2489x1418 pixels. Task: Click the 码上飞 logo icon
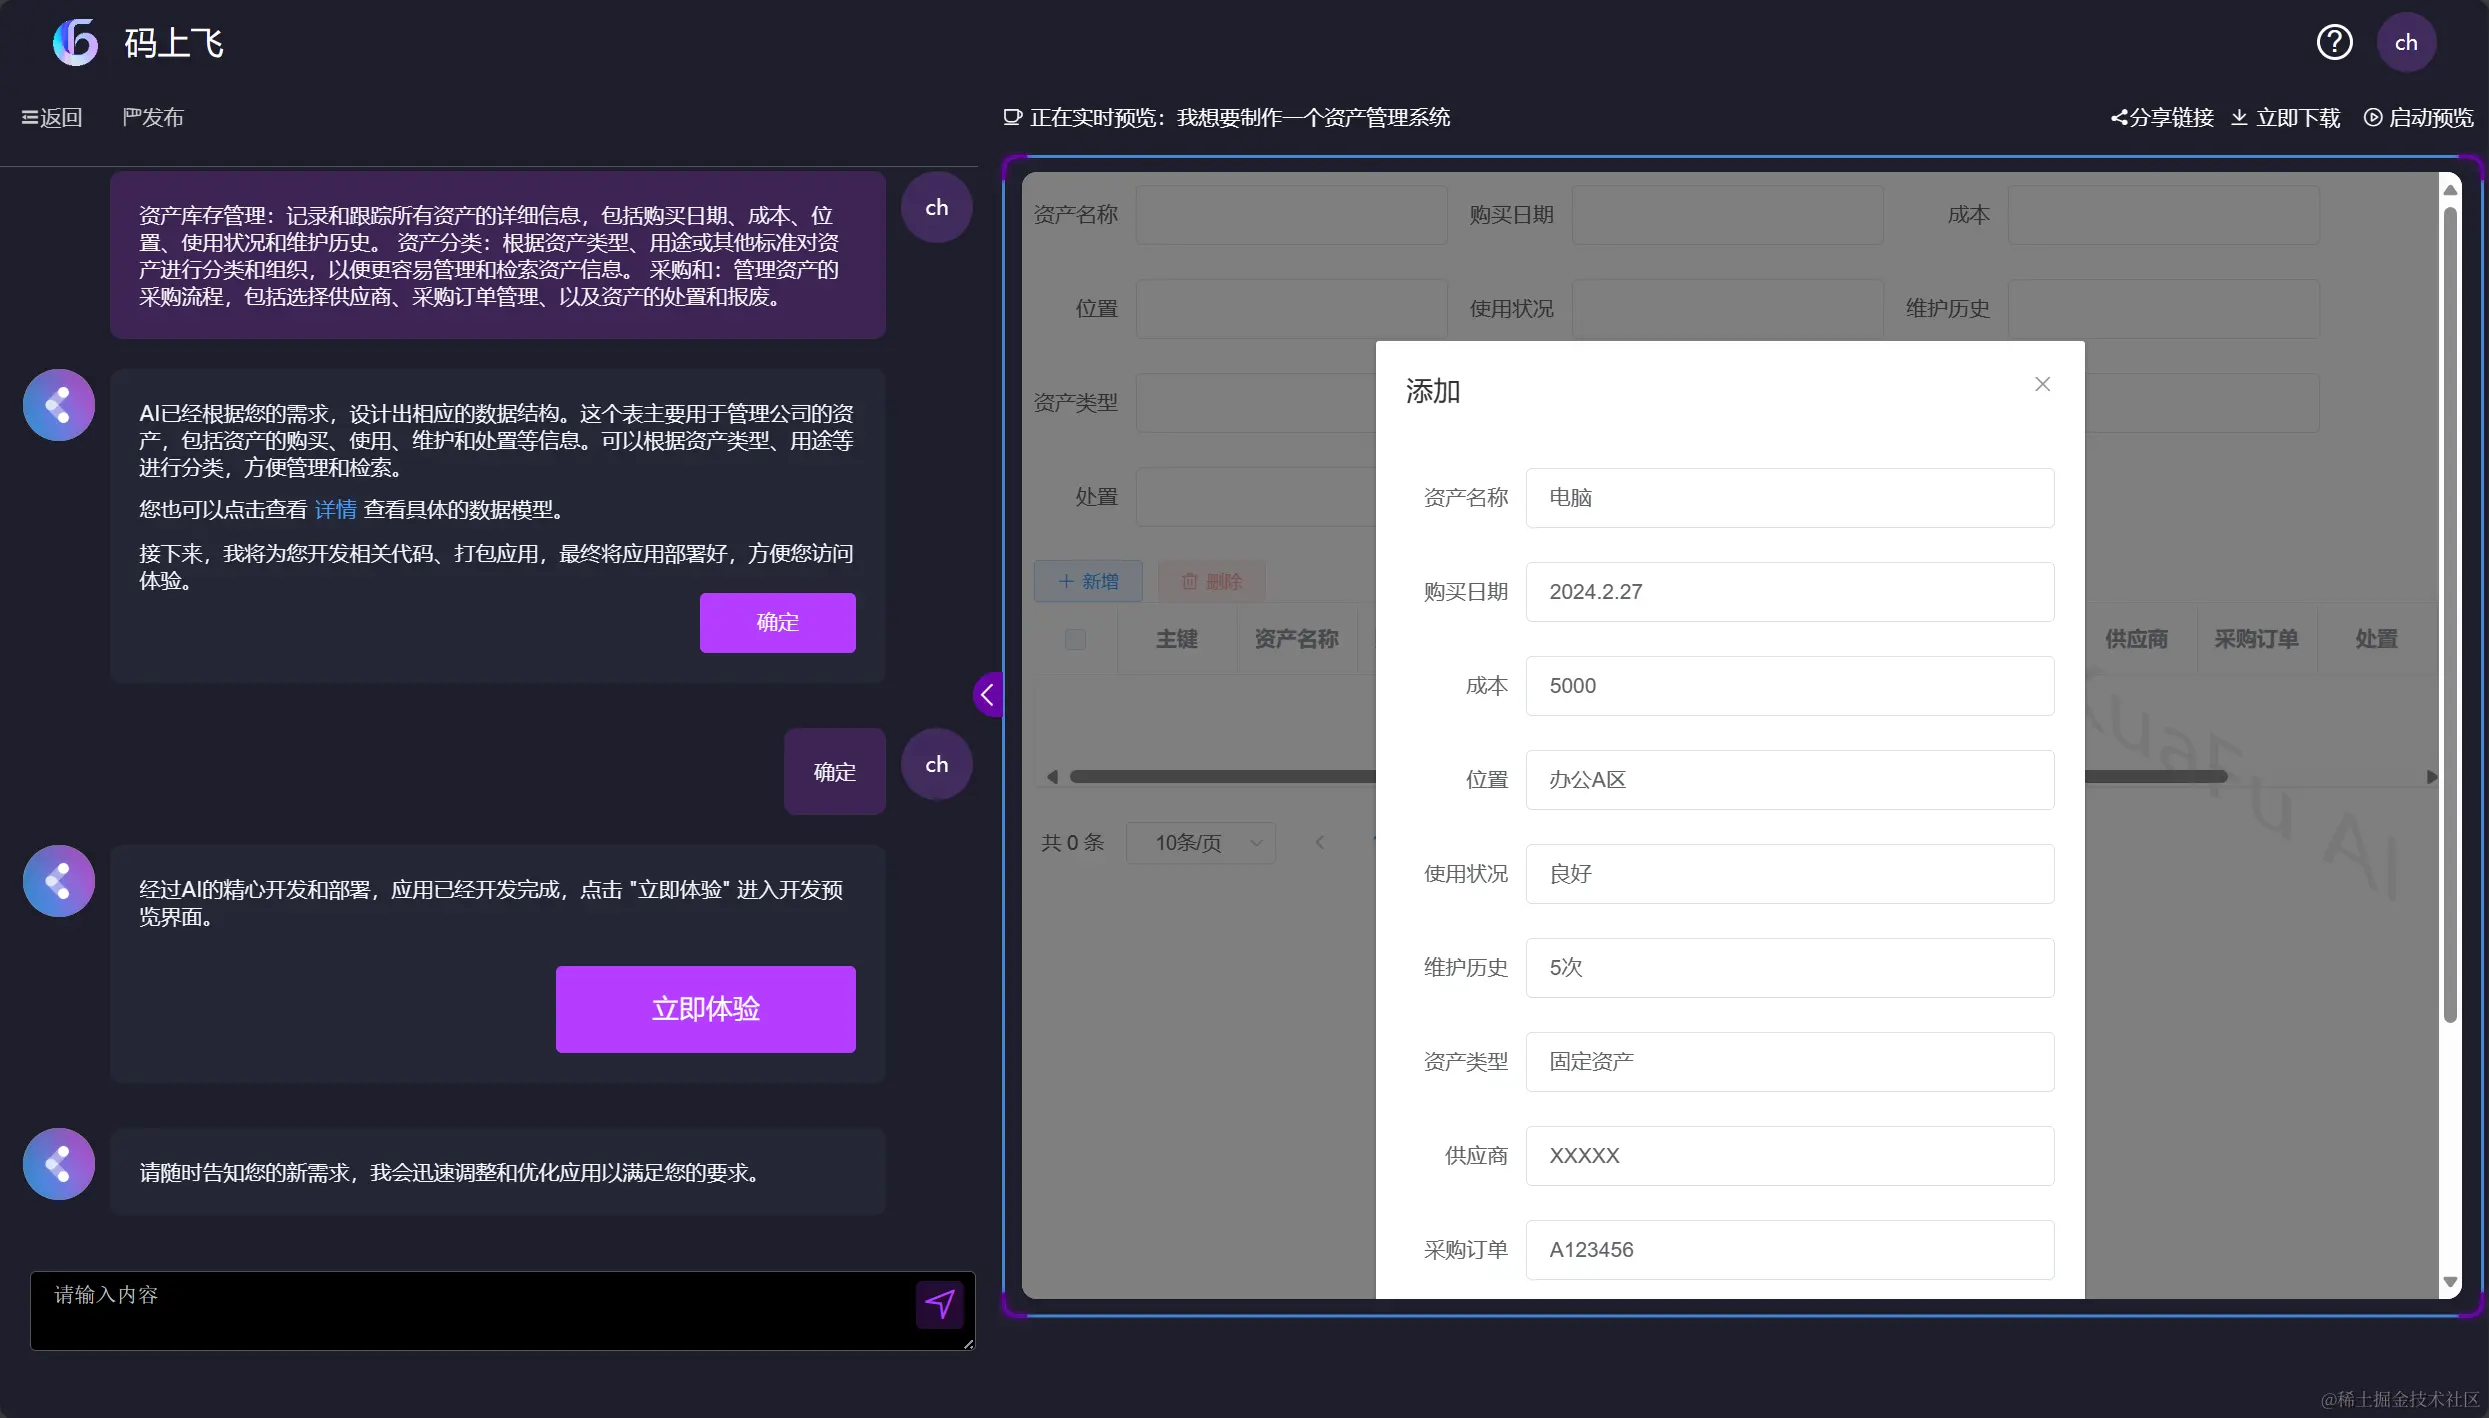click(x=76, y=43)
